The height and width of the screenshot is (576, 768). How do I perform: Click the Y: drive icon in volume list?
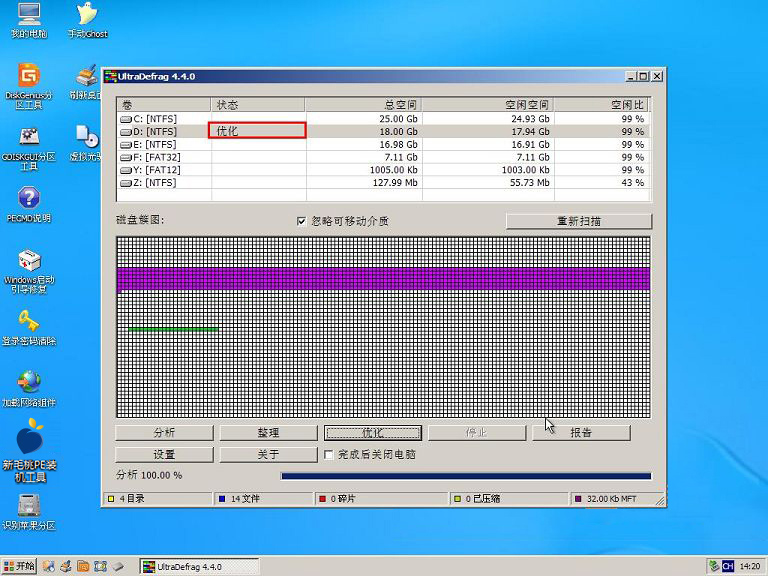126,170
